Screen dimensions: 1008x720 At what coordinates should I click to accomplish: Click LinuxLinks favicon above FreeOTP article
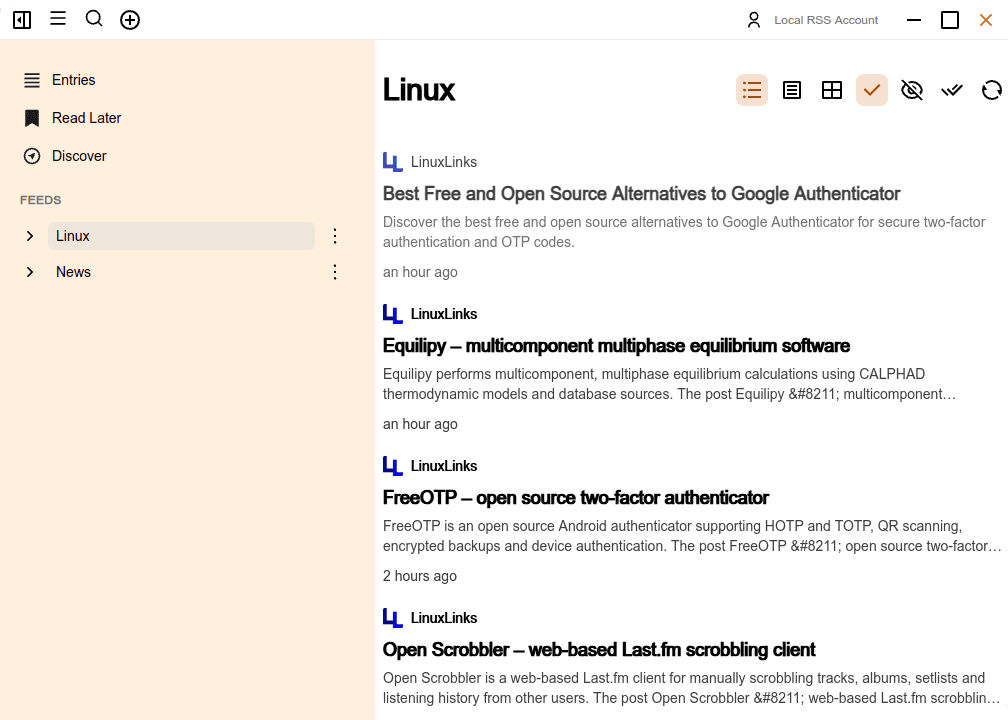click(392, 466)
